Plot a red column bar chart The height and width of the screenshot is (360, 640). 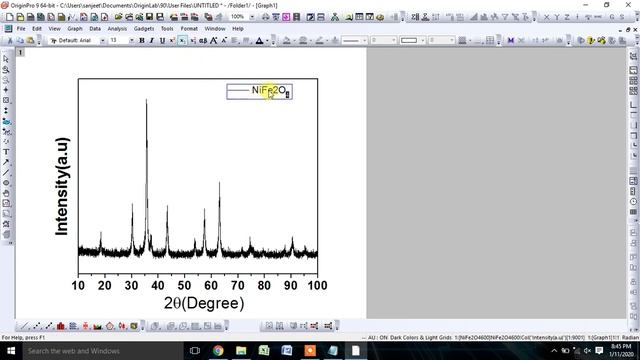(x=61, y=326)
